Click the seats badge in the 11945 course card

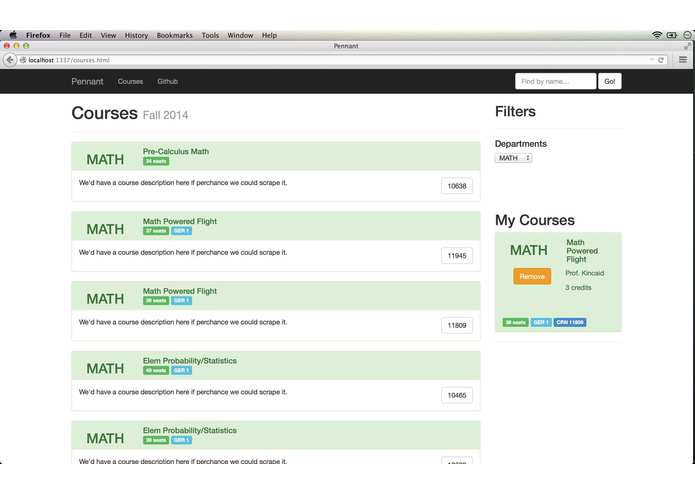156,231
